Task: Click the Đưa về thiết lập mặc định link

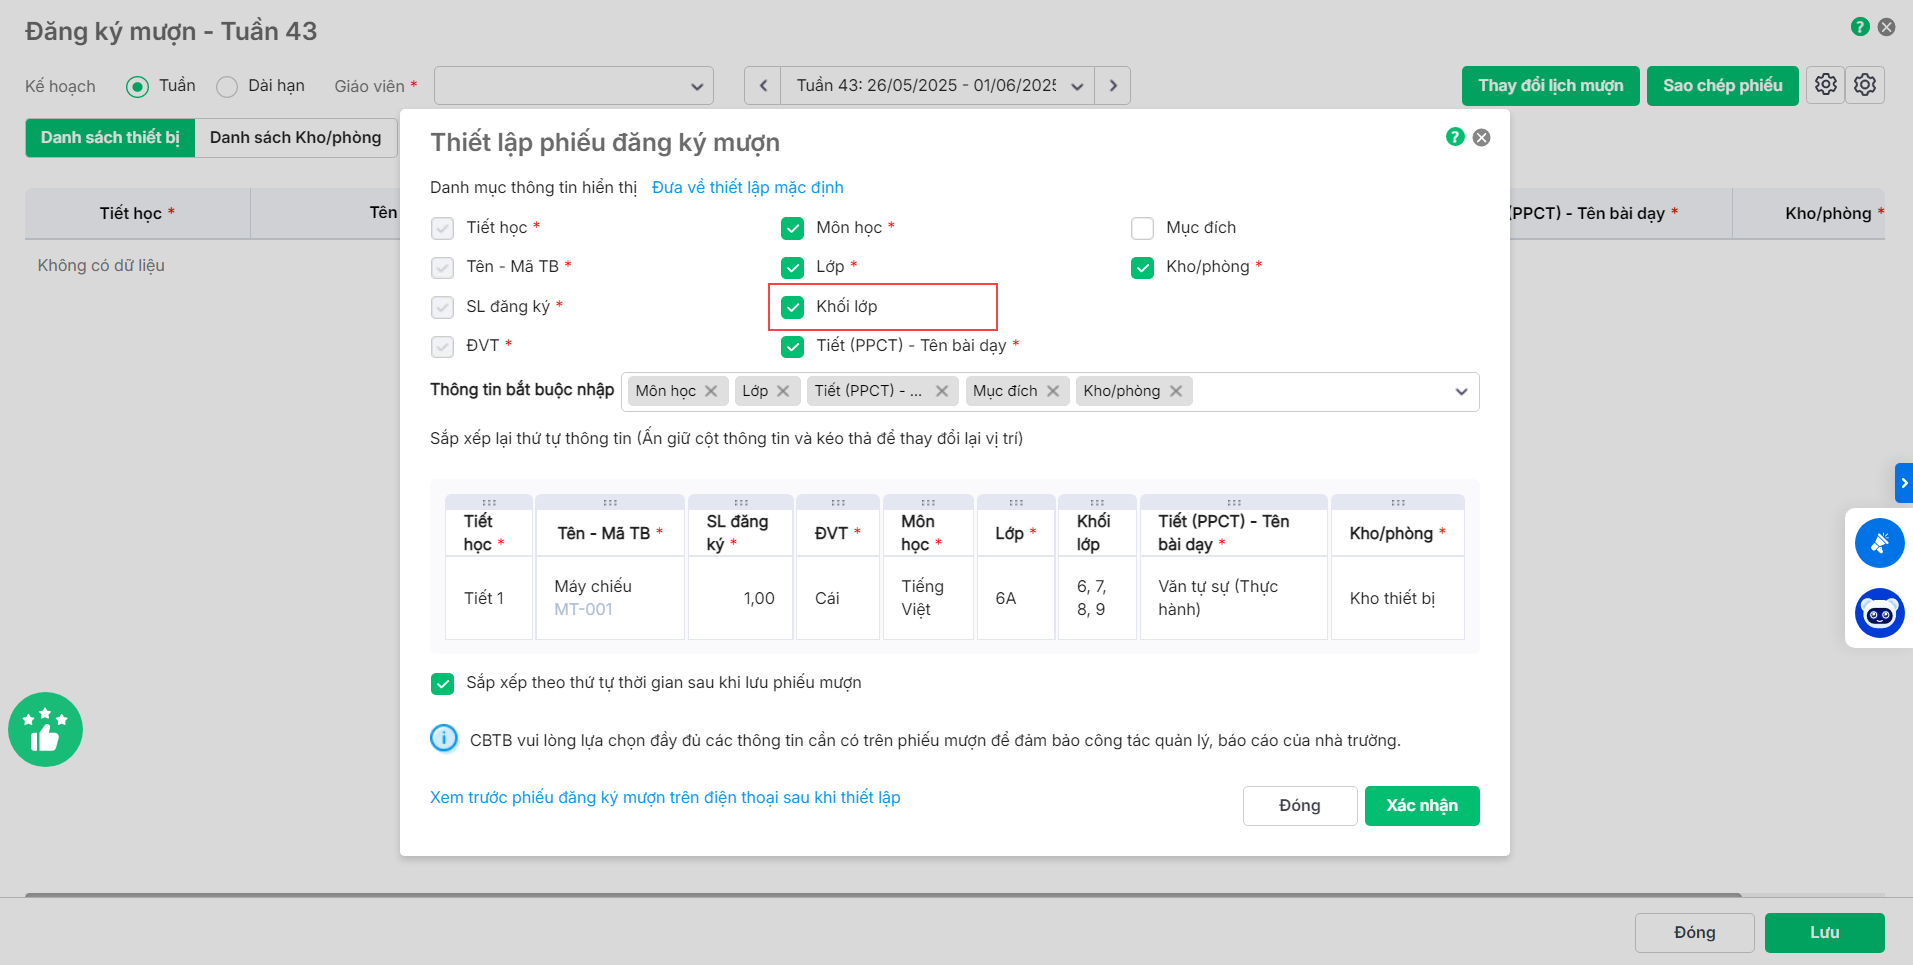Action: point(748,188)
